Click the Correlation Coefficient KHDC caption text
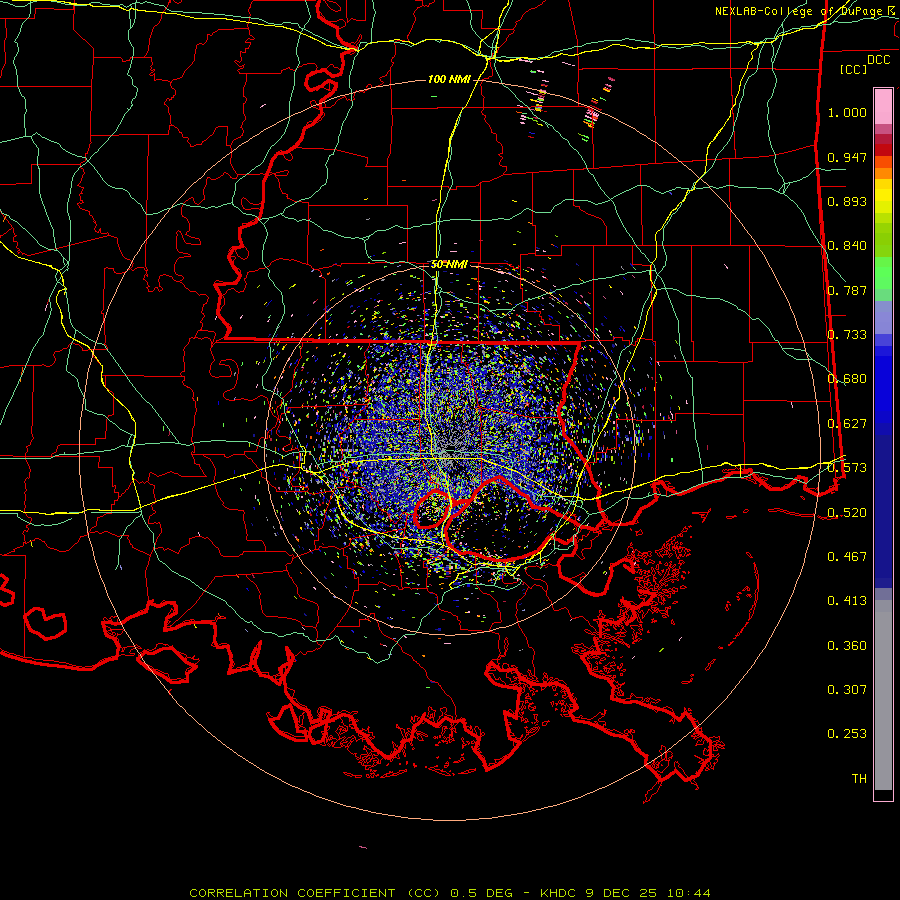 click(x=449, y=893)
